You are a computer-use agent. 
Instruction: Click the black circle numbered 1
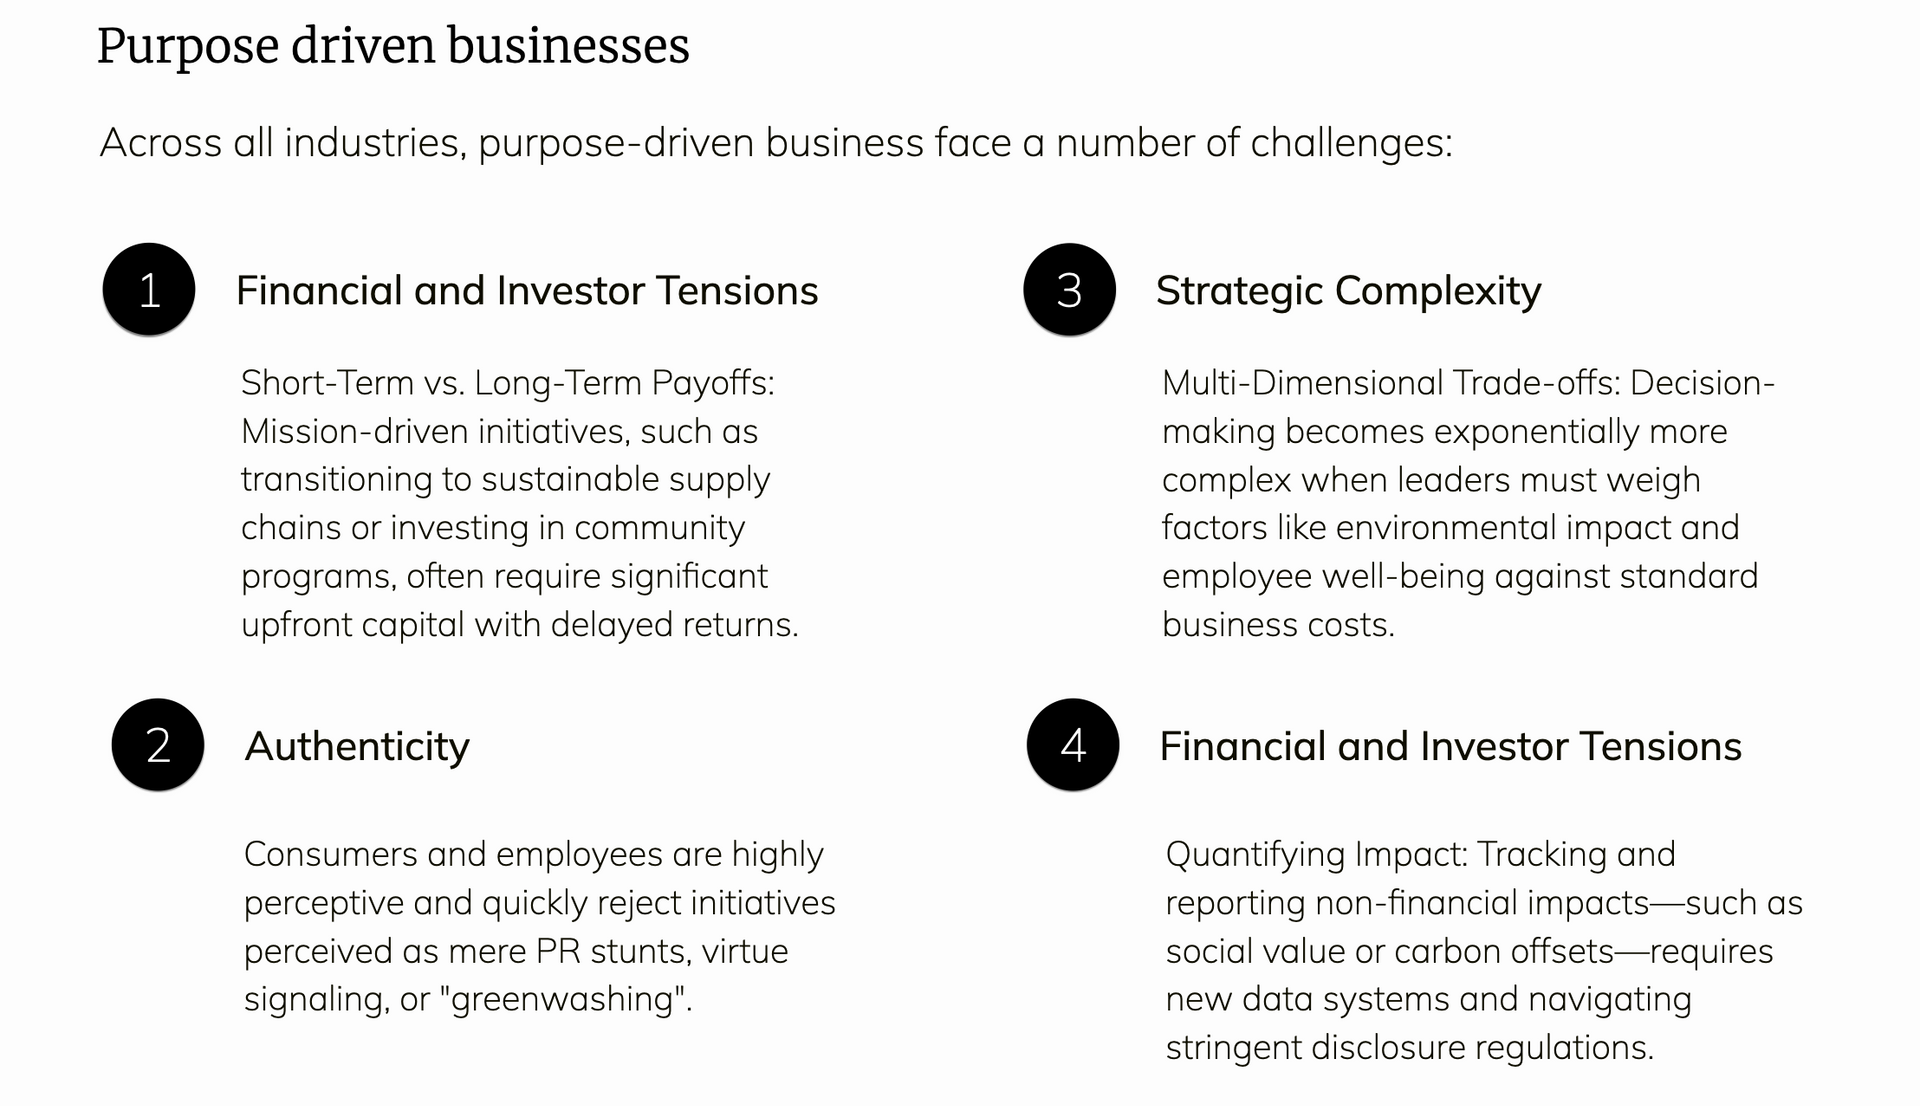[x=149, y=290]
